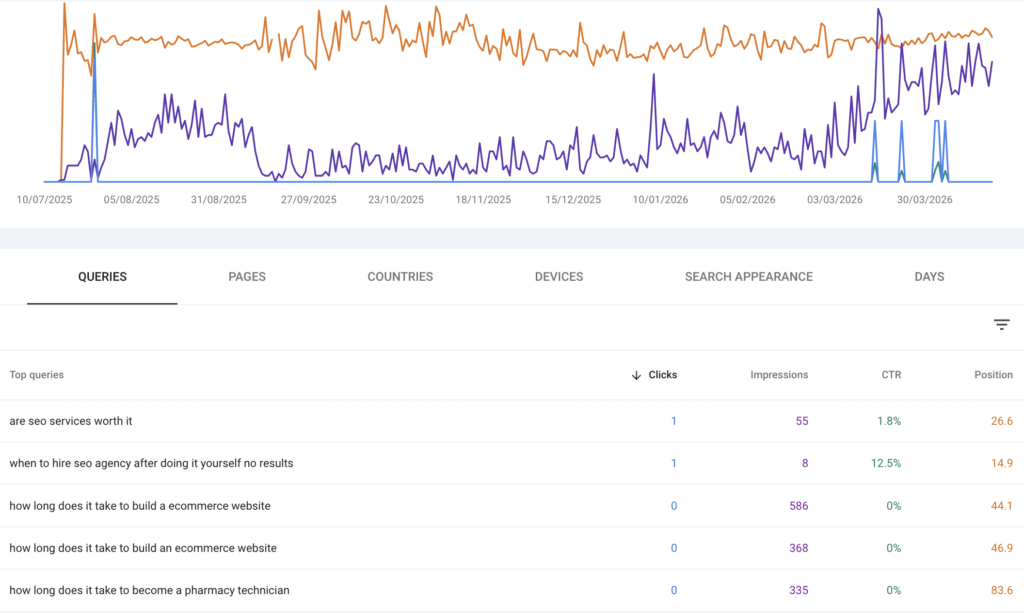Click impressions value 8
The width and height of the screenshot is (1024, 613).
coord(805,464)
